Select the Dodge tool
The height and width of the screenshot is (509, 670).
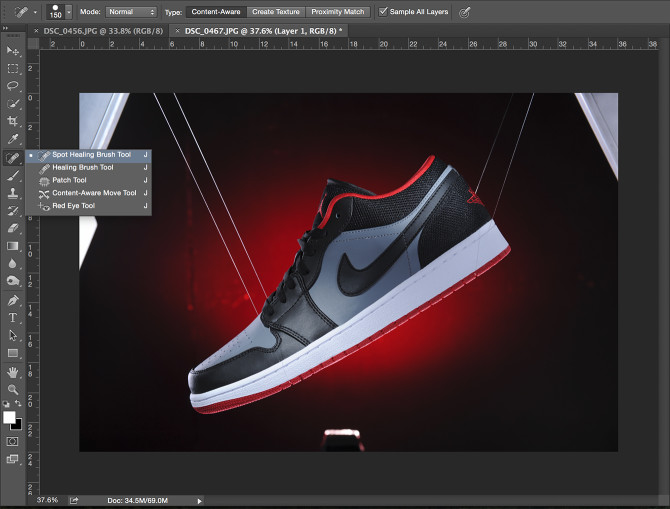tap(13, 281)
